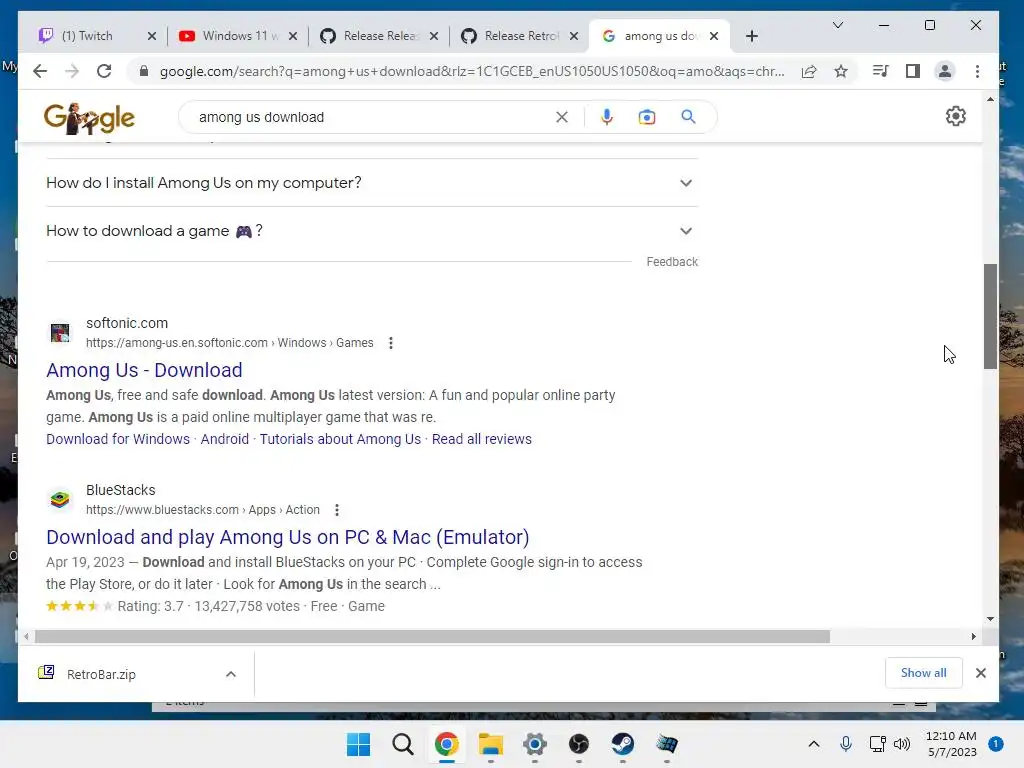Open a new browser tab
The width and height of the screenshot is (1024, 768).
tap(752, 36)
